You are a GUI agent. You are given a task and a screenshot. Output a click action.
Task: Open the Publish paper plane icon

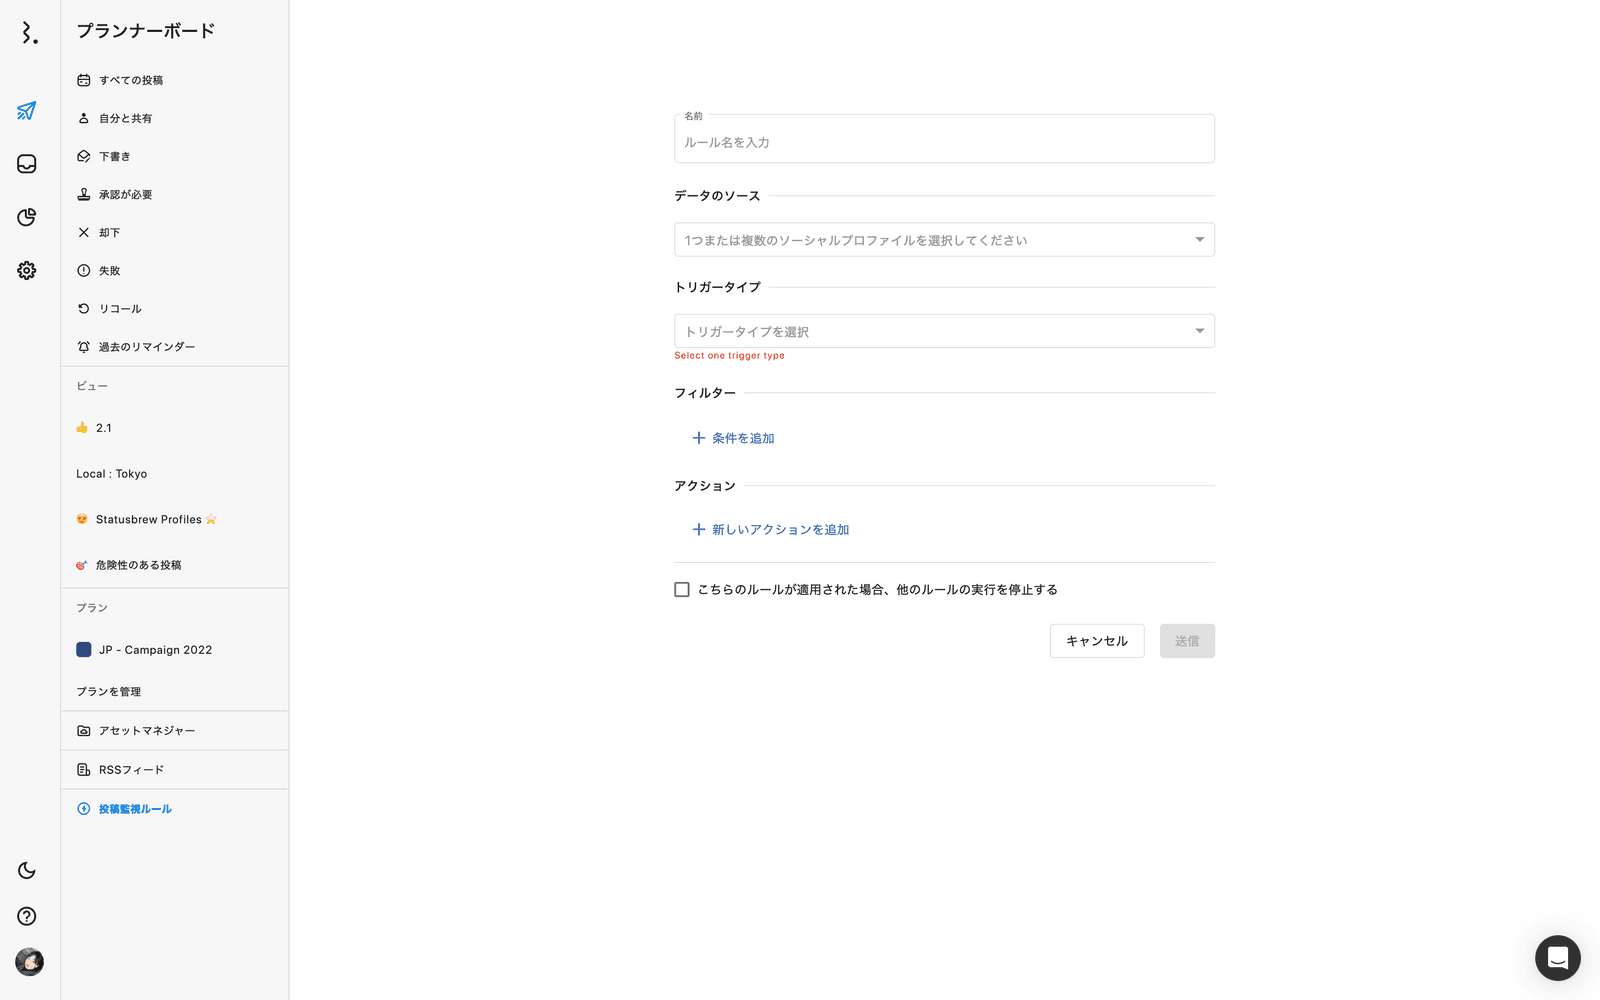click(x=27, y=111)
